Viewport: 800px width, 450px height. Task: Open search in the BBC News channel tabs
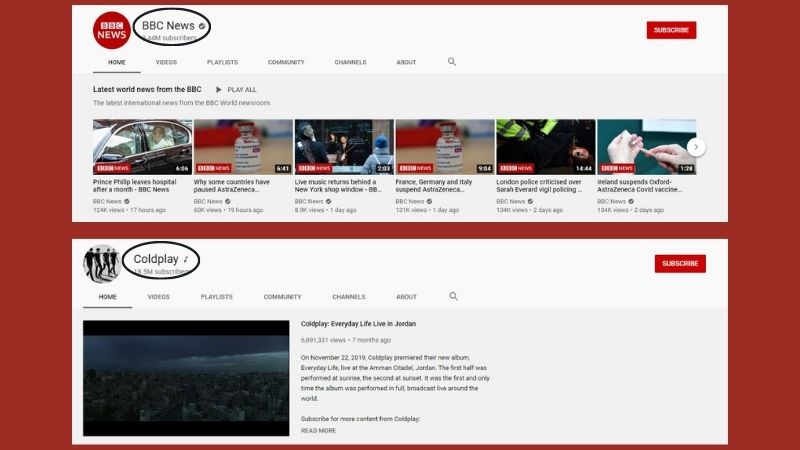452,62
